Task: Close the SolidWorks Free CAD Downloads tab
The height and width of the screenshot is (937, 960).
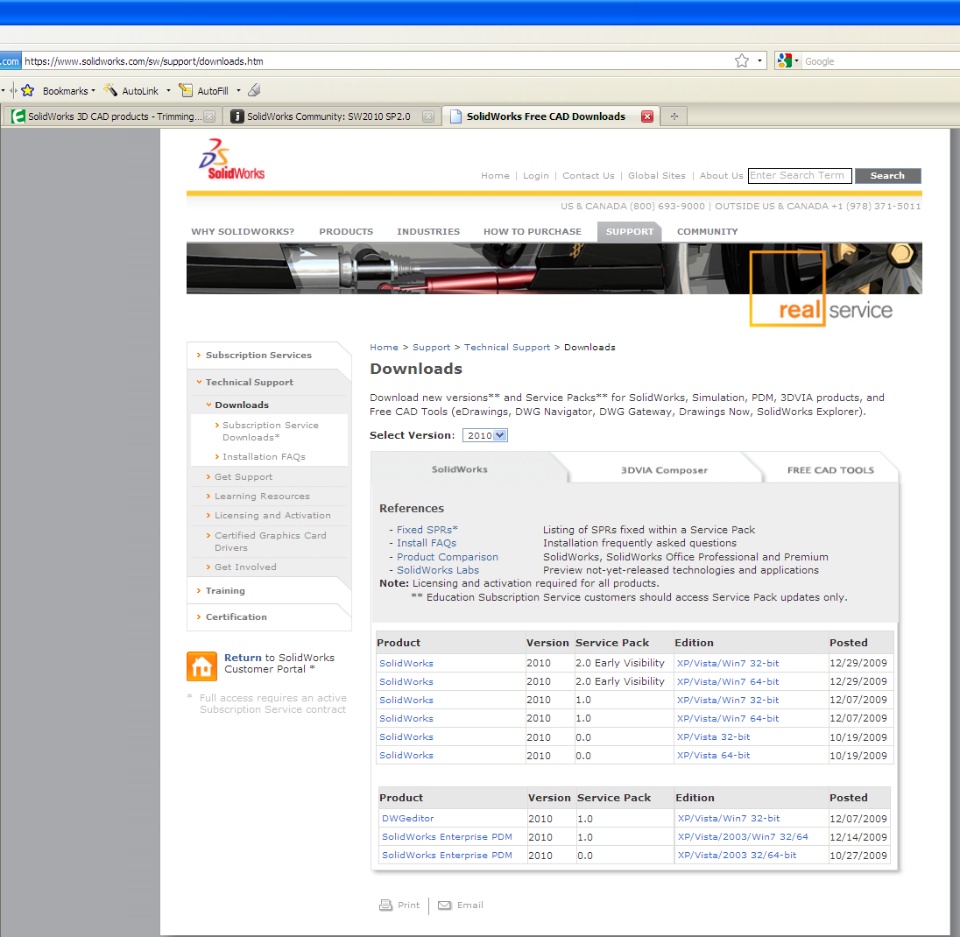Action: click(x=647, y=116)
